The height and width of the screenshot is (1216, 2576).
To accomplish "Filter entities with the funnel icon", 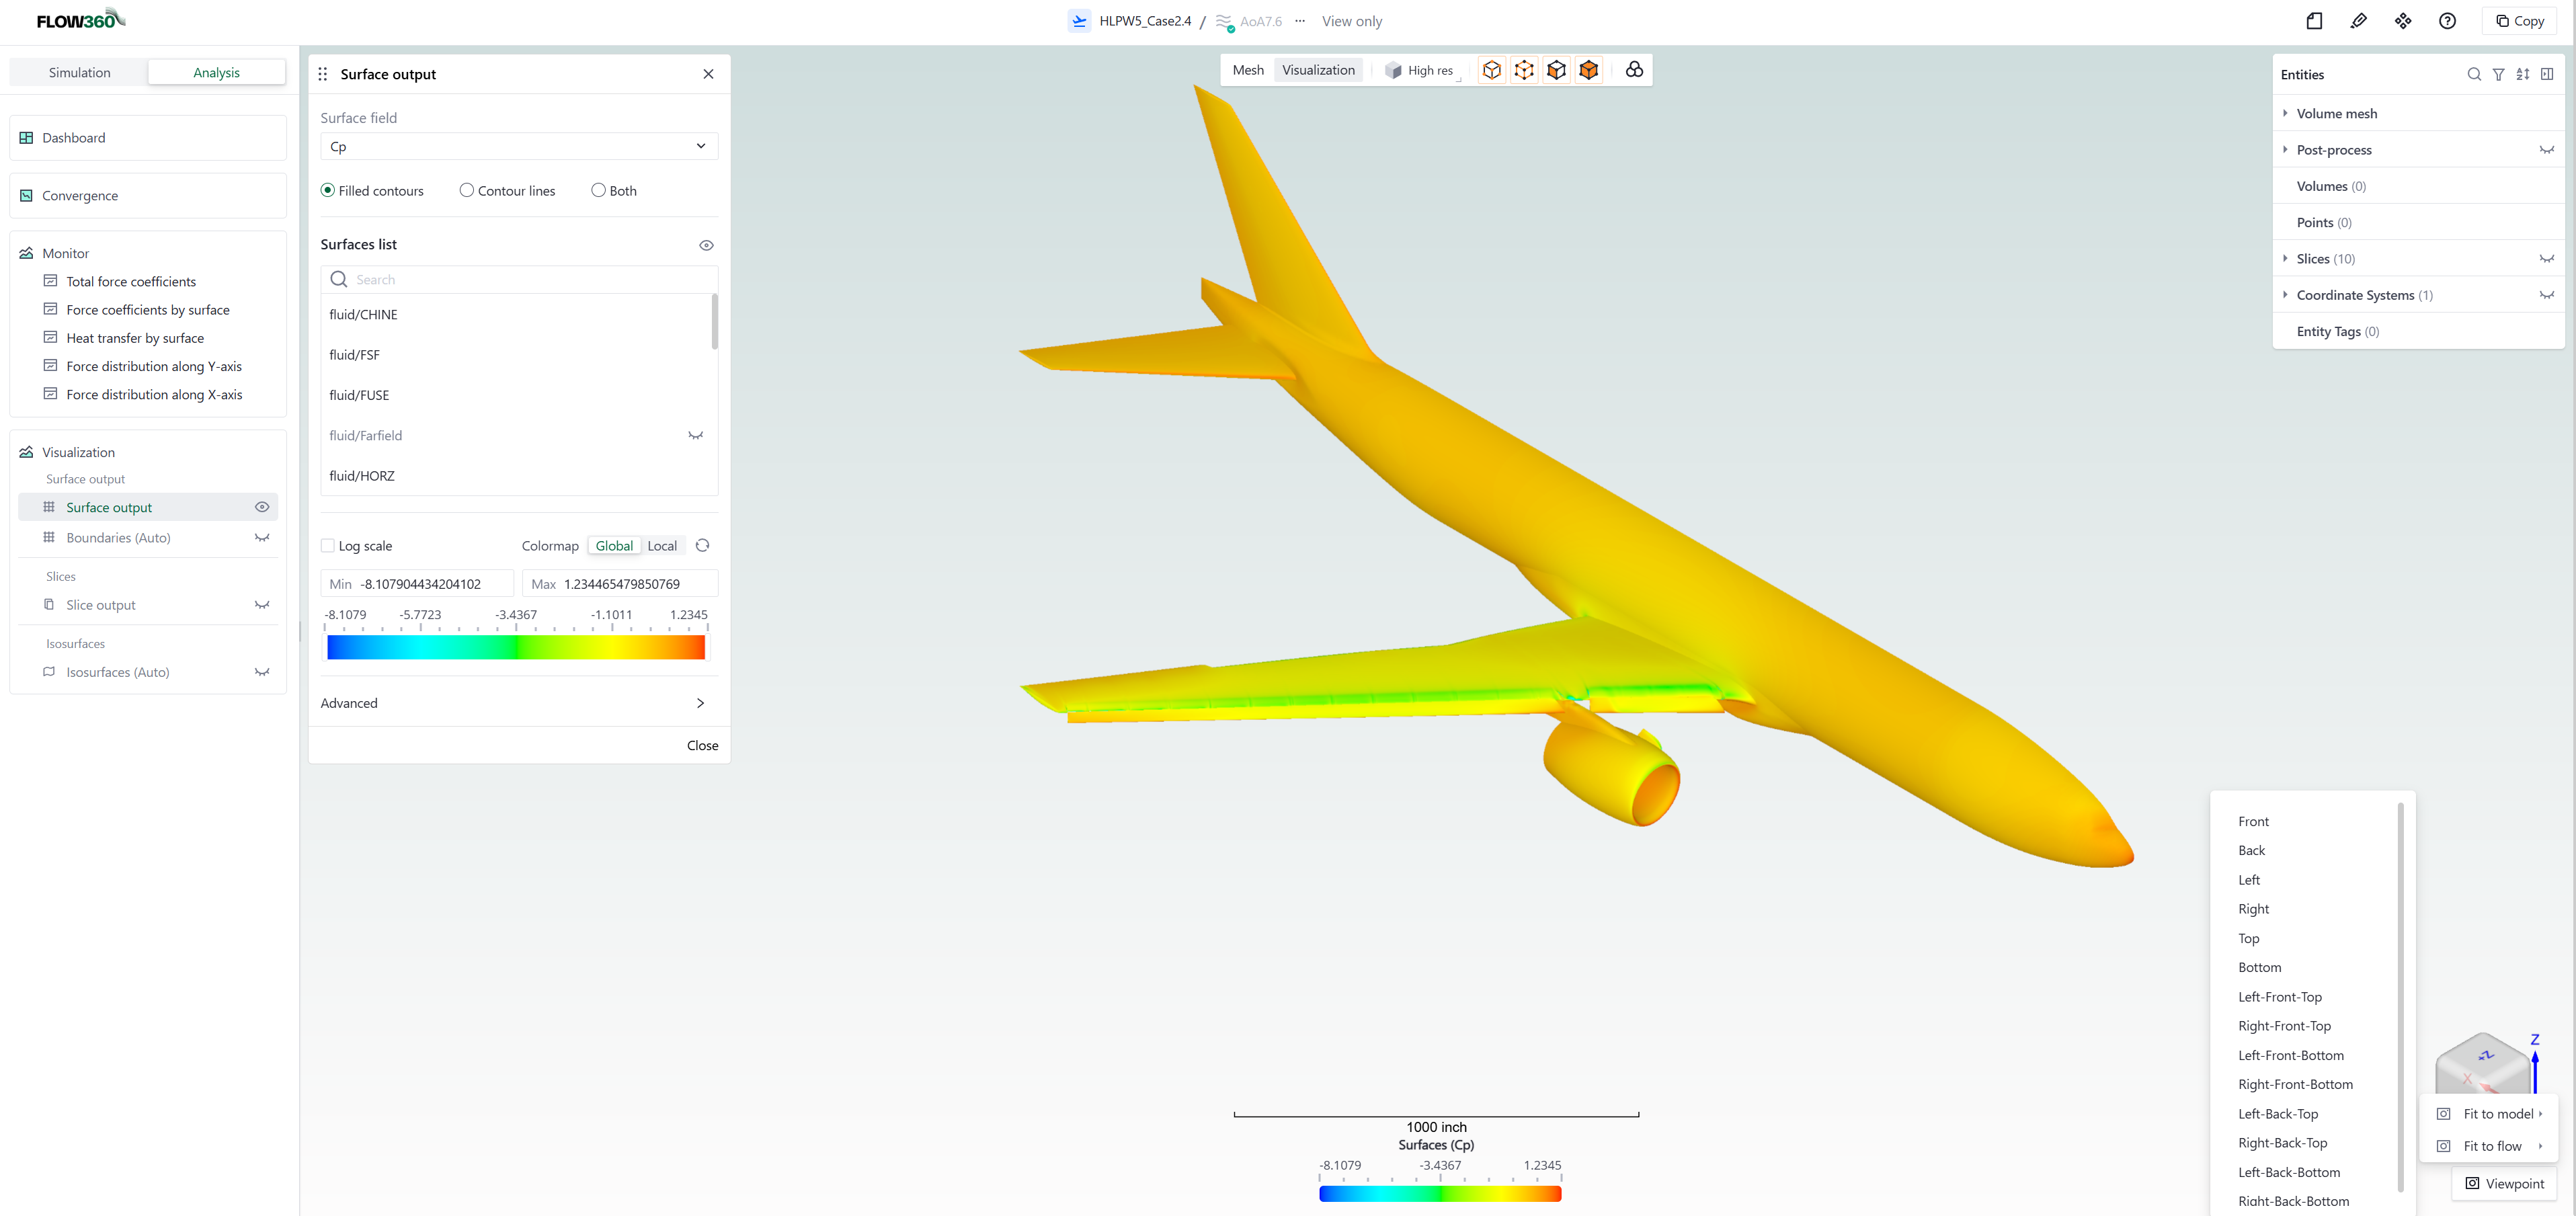I will point(2498,74).
